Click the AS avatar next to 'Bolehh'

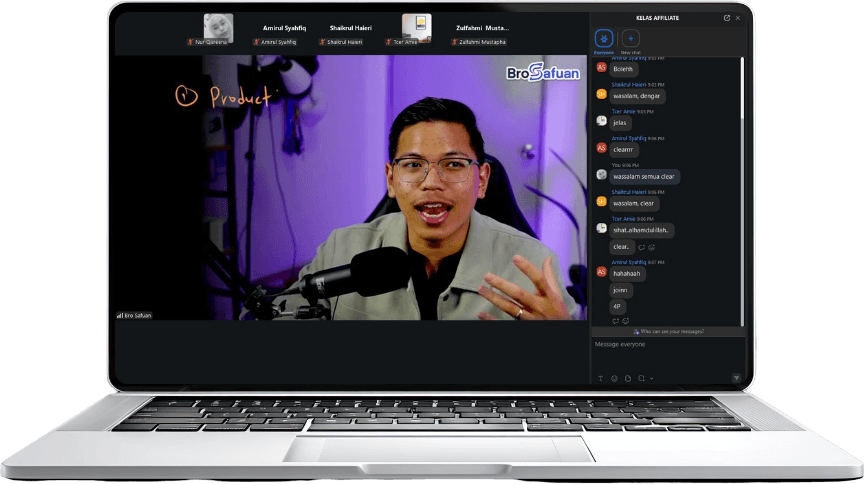(x=601, y=67)
